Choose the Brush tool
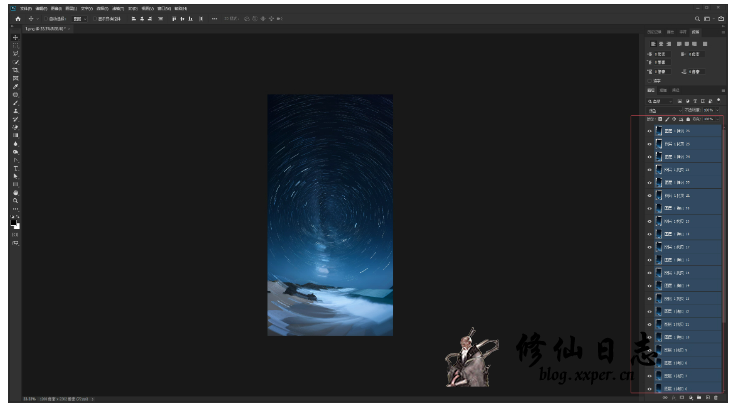This screenshot has width=733, height=407. tap(15, 102)
